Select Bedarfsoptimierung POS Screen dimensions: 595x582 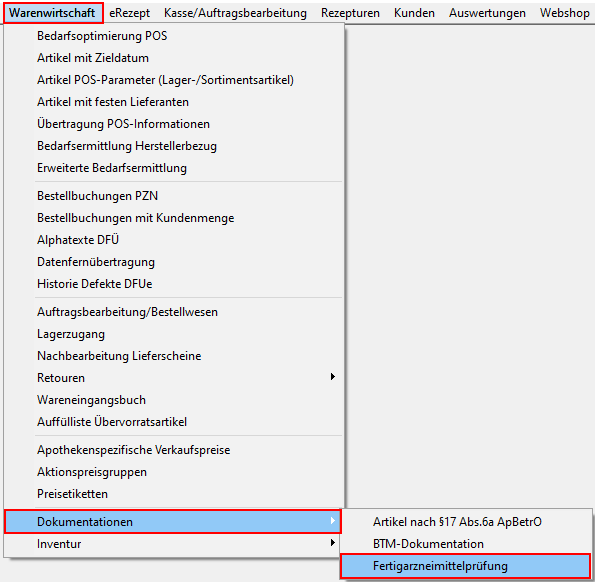[x=173, y=36]
